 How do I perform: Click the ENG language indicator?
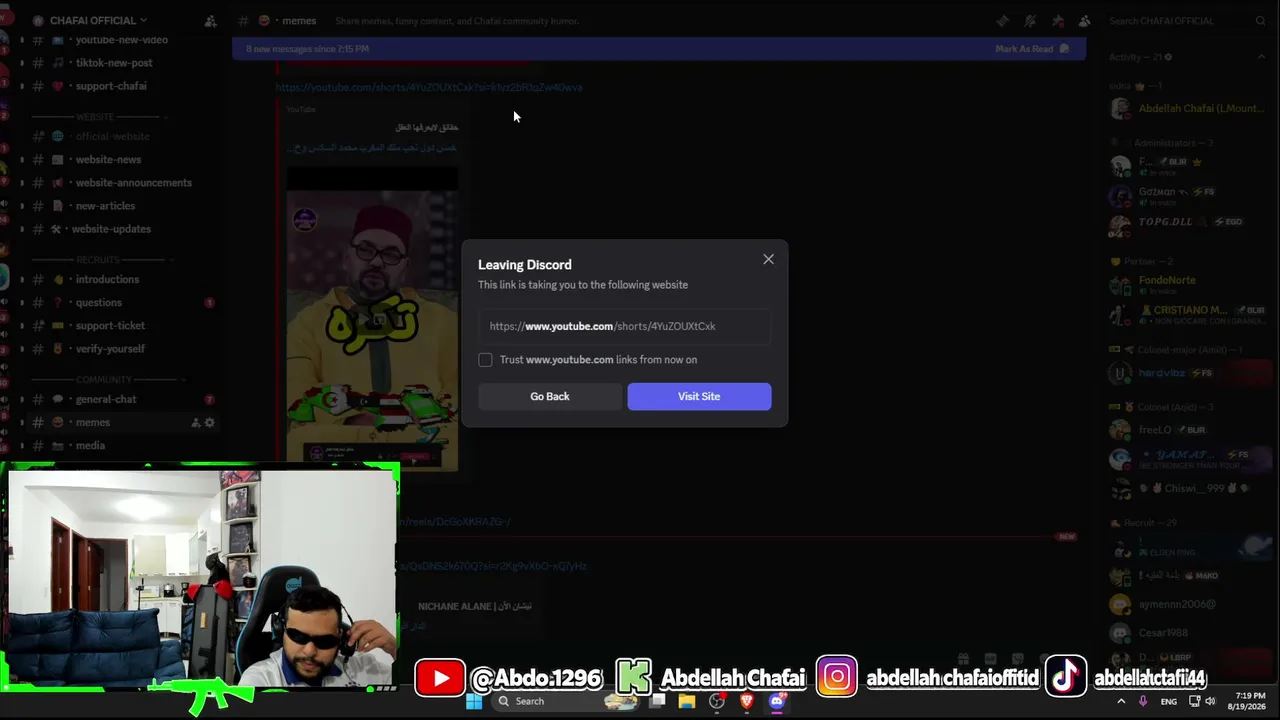click(x=1168, y=702)
